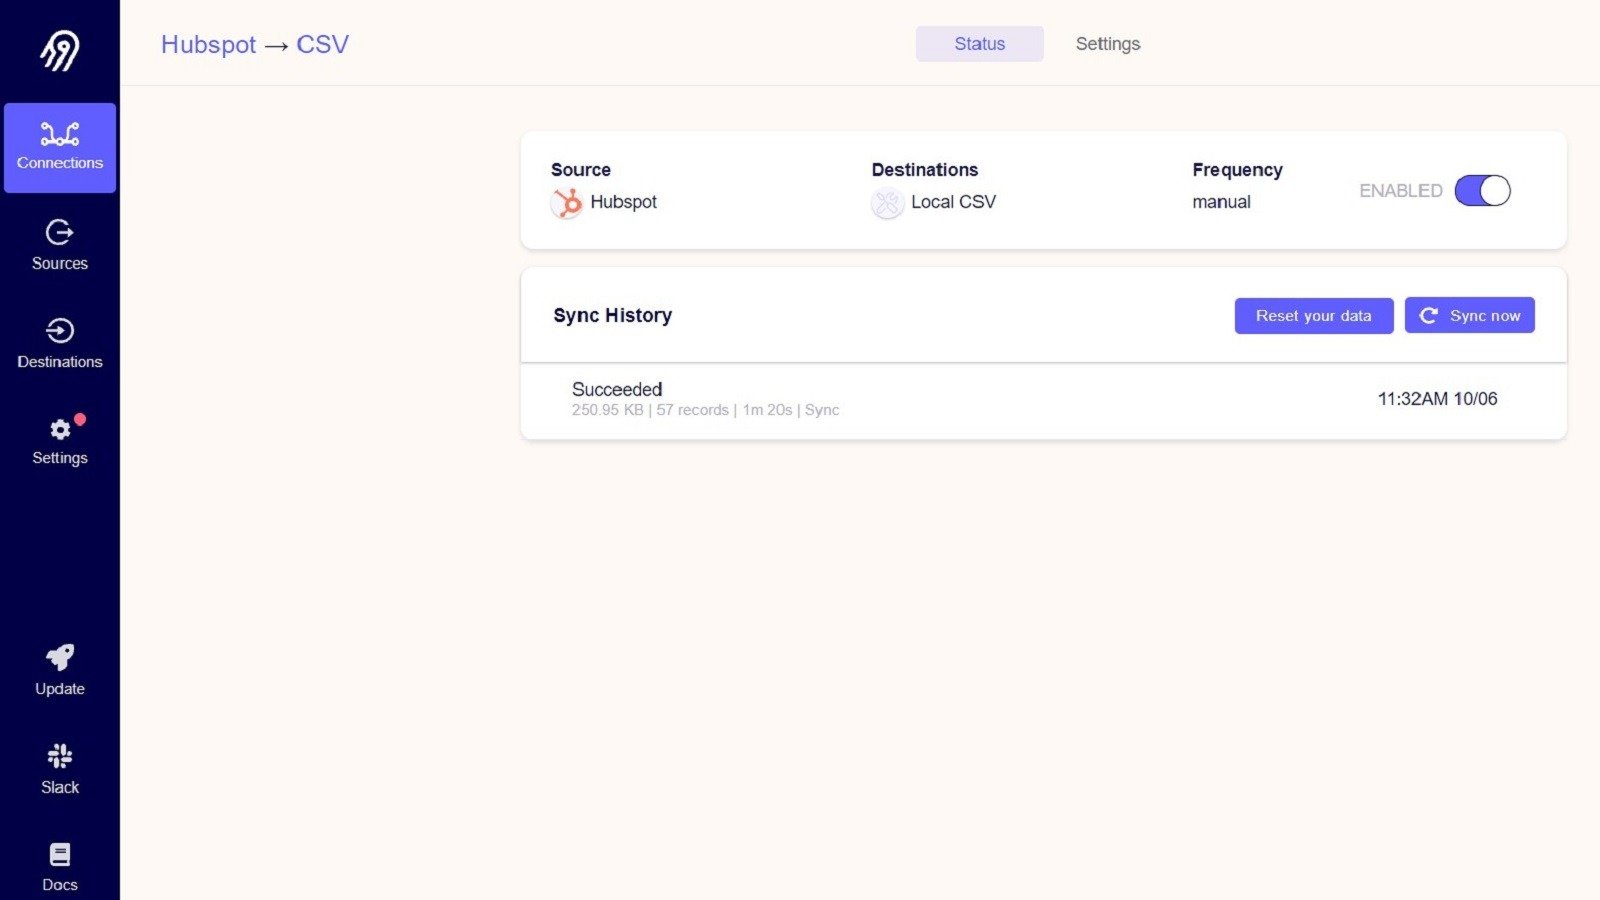
Task: Click the Hubspot source icon
Action: pyautogui.click(x=566, y=203)
